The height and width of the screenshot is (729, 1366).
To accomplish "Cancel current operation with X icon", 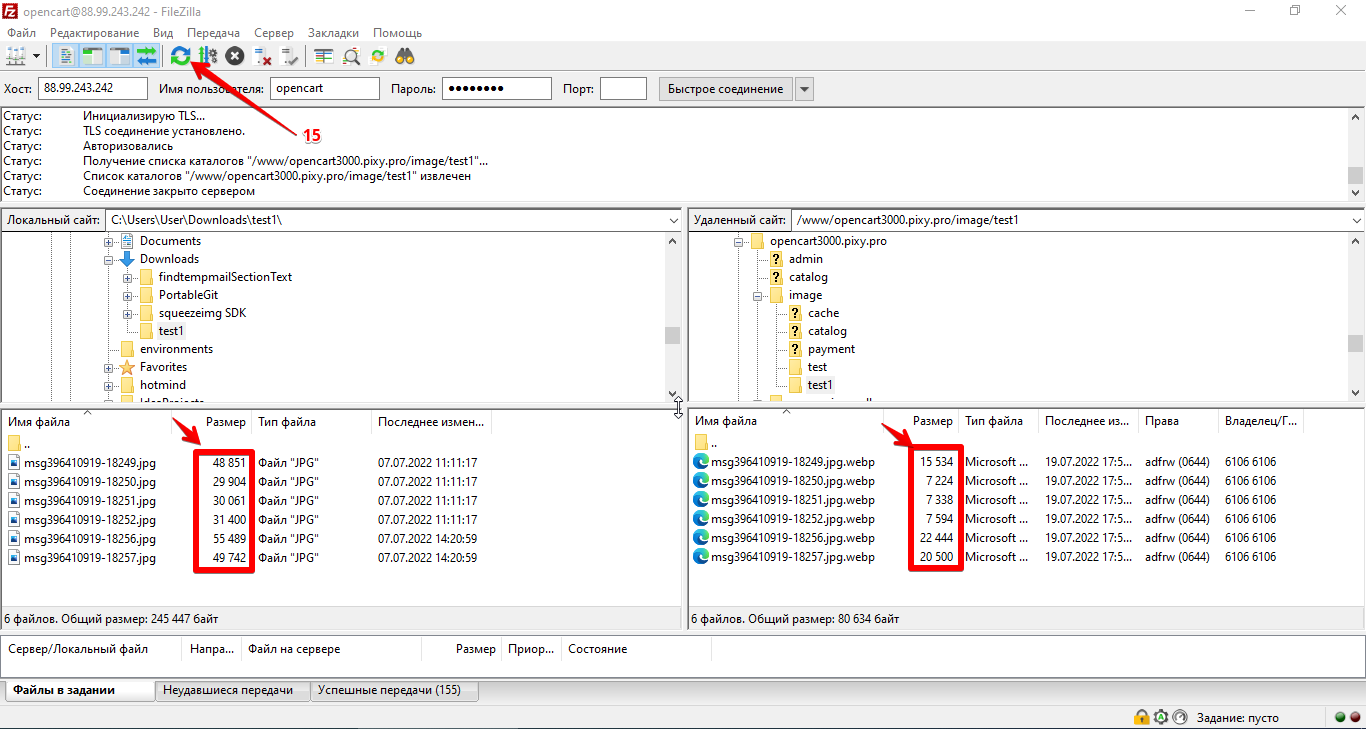I will point(235,56).
